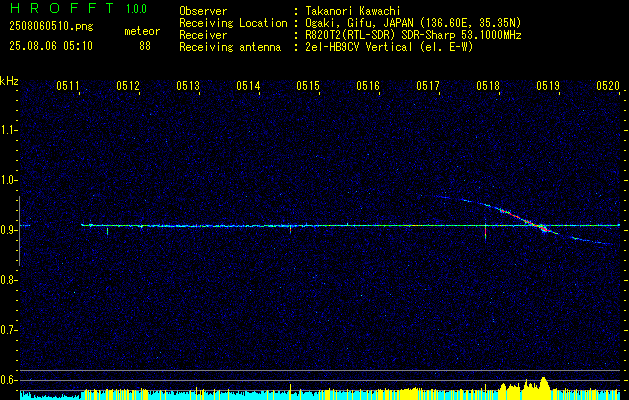Viewport: 629px width, 400px height.
Task: Click the version number 1.0.0
Action: click(136, 8)
